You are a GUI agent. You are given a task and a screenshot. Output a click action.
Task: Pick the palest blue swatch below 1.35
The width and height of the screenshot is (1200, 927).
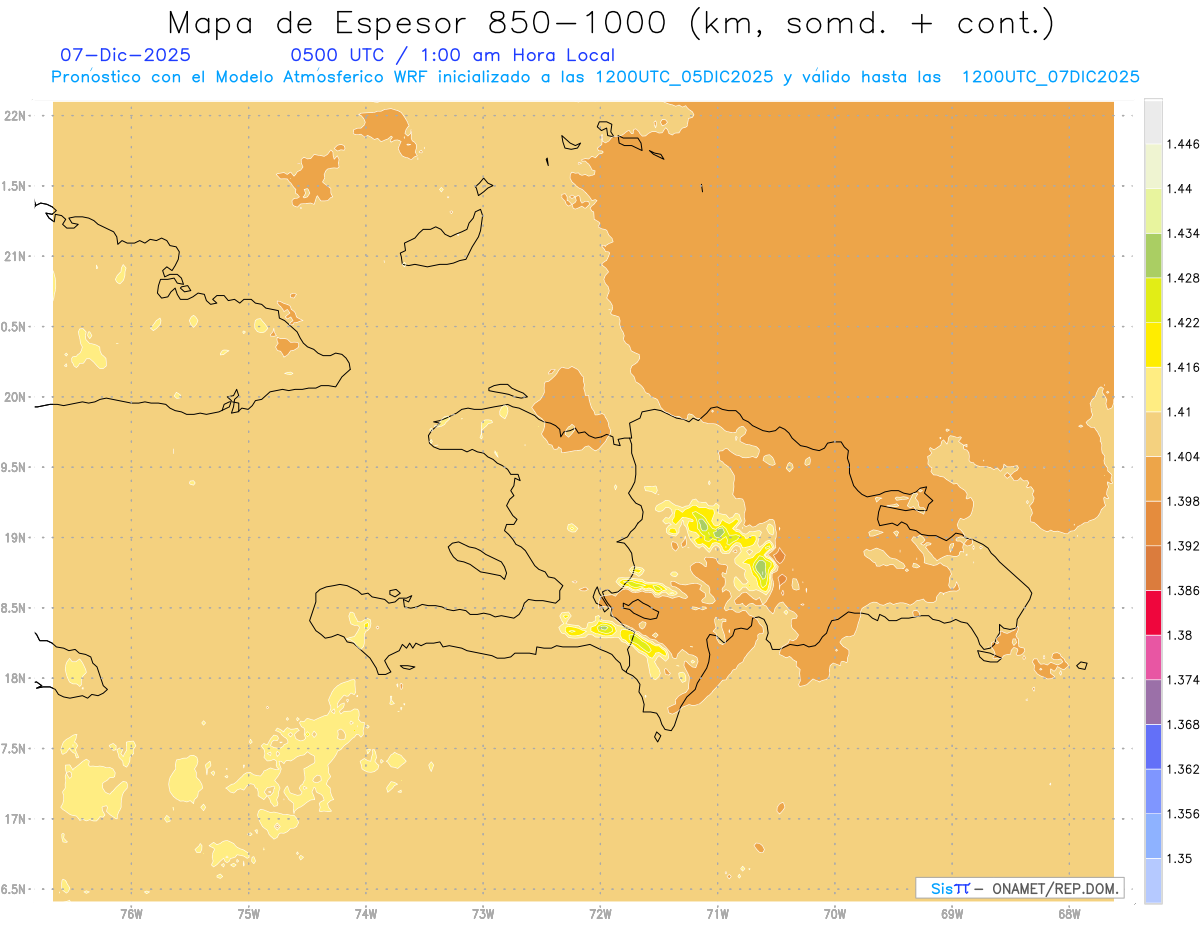click(x=1153, y=881)
